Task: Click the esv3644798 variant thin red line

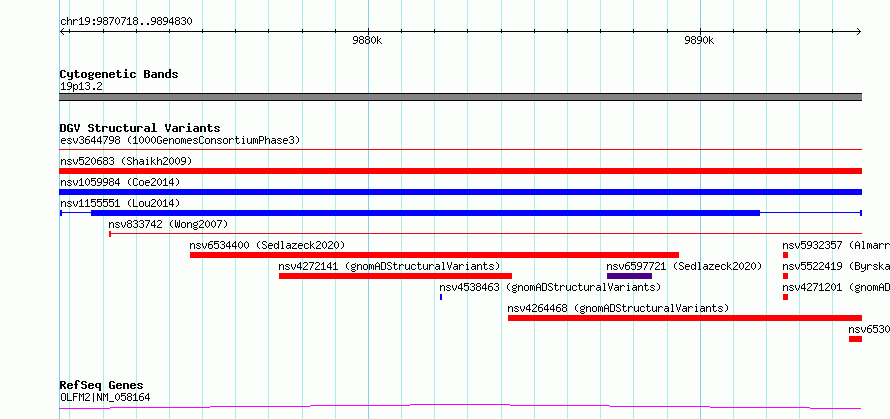Action: click(460, 149)
